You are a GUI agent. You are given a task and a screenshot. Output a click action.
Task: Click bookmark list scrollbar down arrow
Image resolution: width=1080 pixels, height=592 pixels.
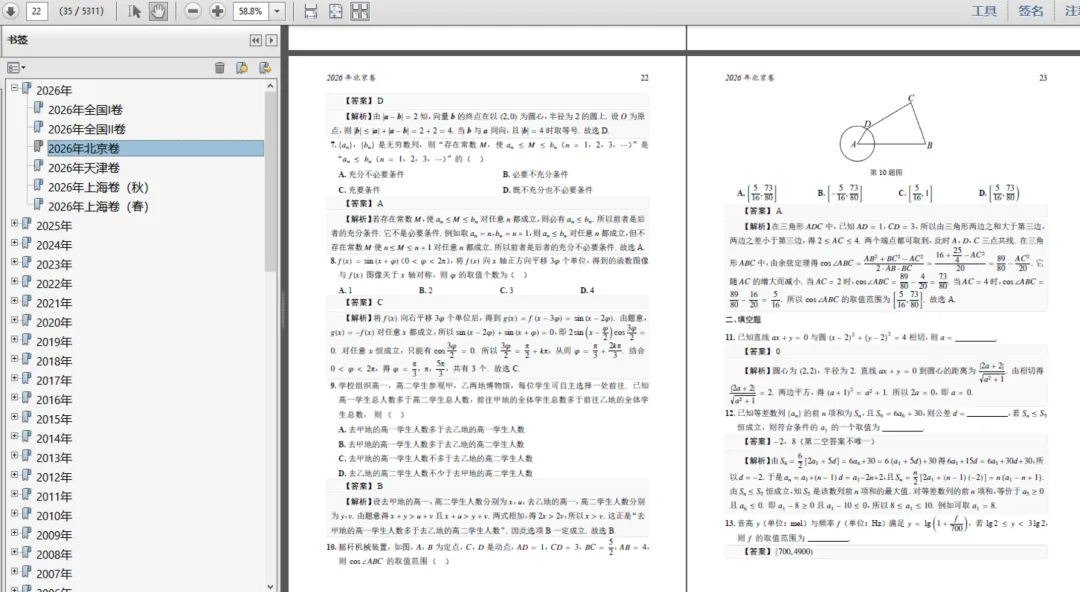click(271, 586)
